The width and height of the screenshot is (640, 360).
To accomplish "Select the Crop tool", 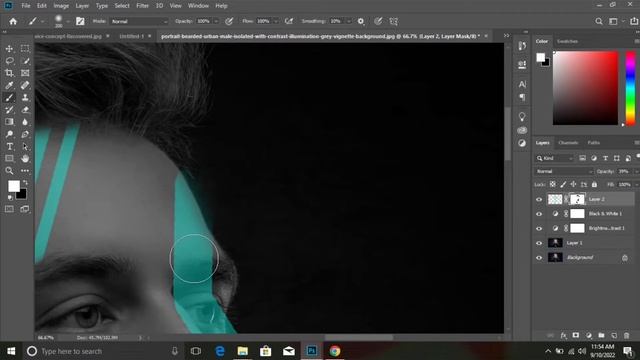I will pos(9,73).
